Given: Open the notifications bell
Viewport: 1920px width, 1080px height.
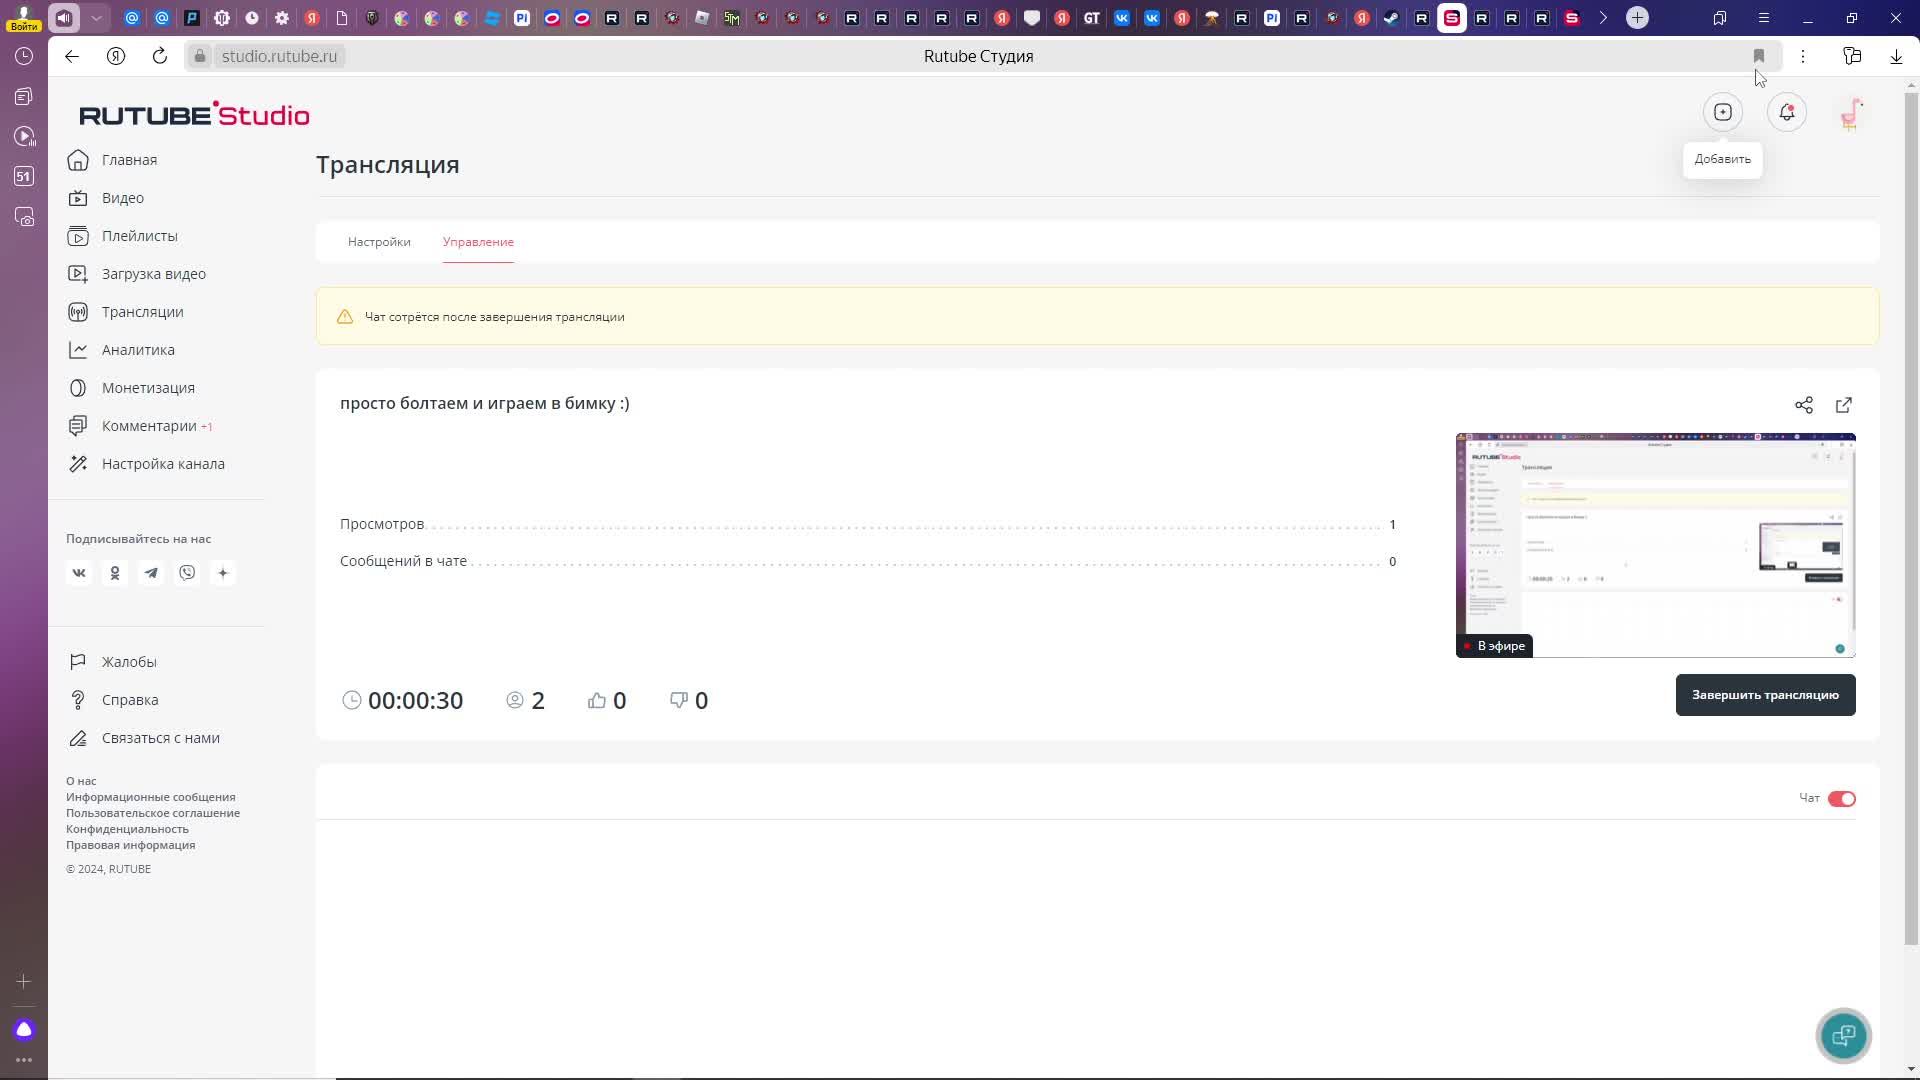Looking at the screenshot, I should point(1787,112).
